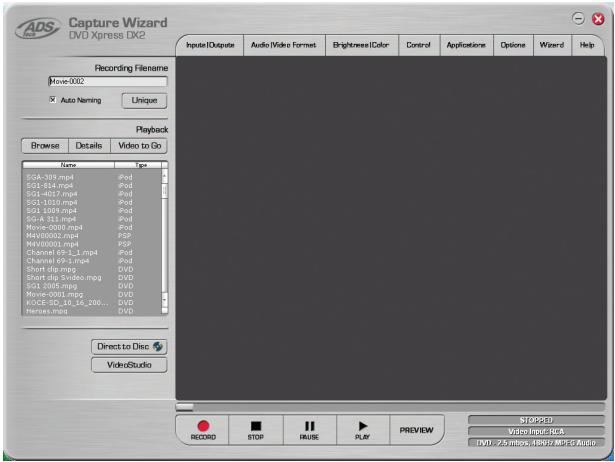Screen dimensions: 615x462
Task: Select M4V00001.mp4 in the file list
Action: pos(92,244)
